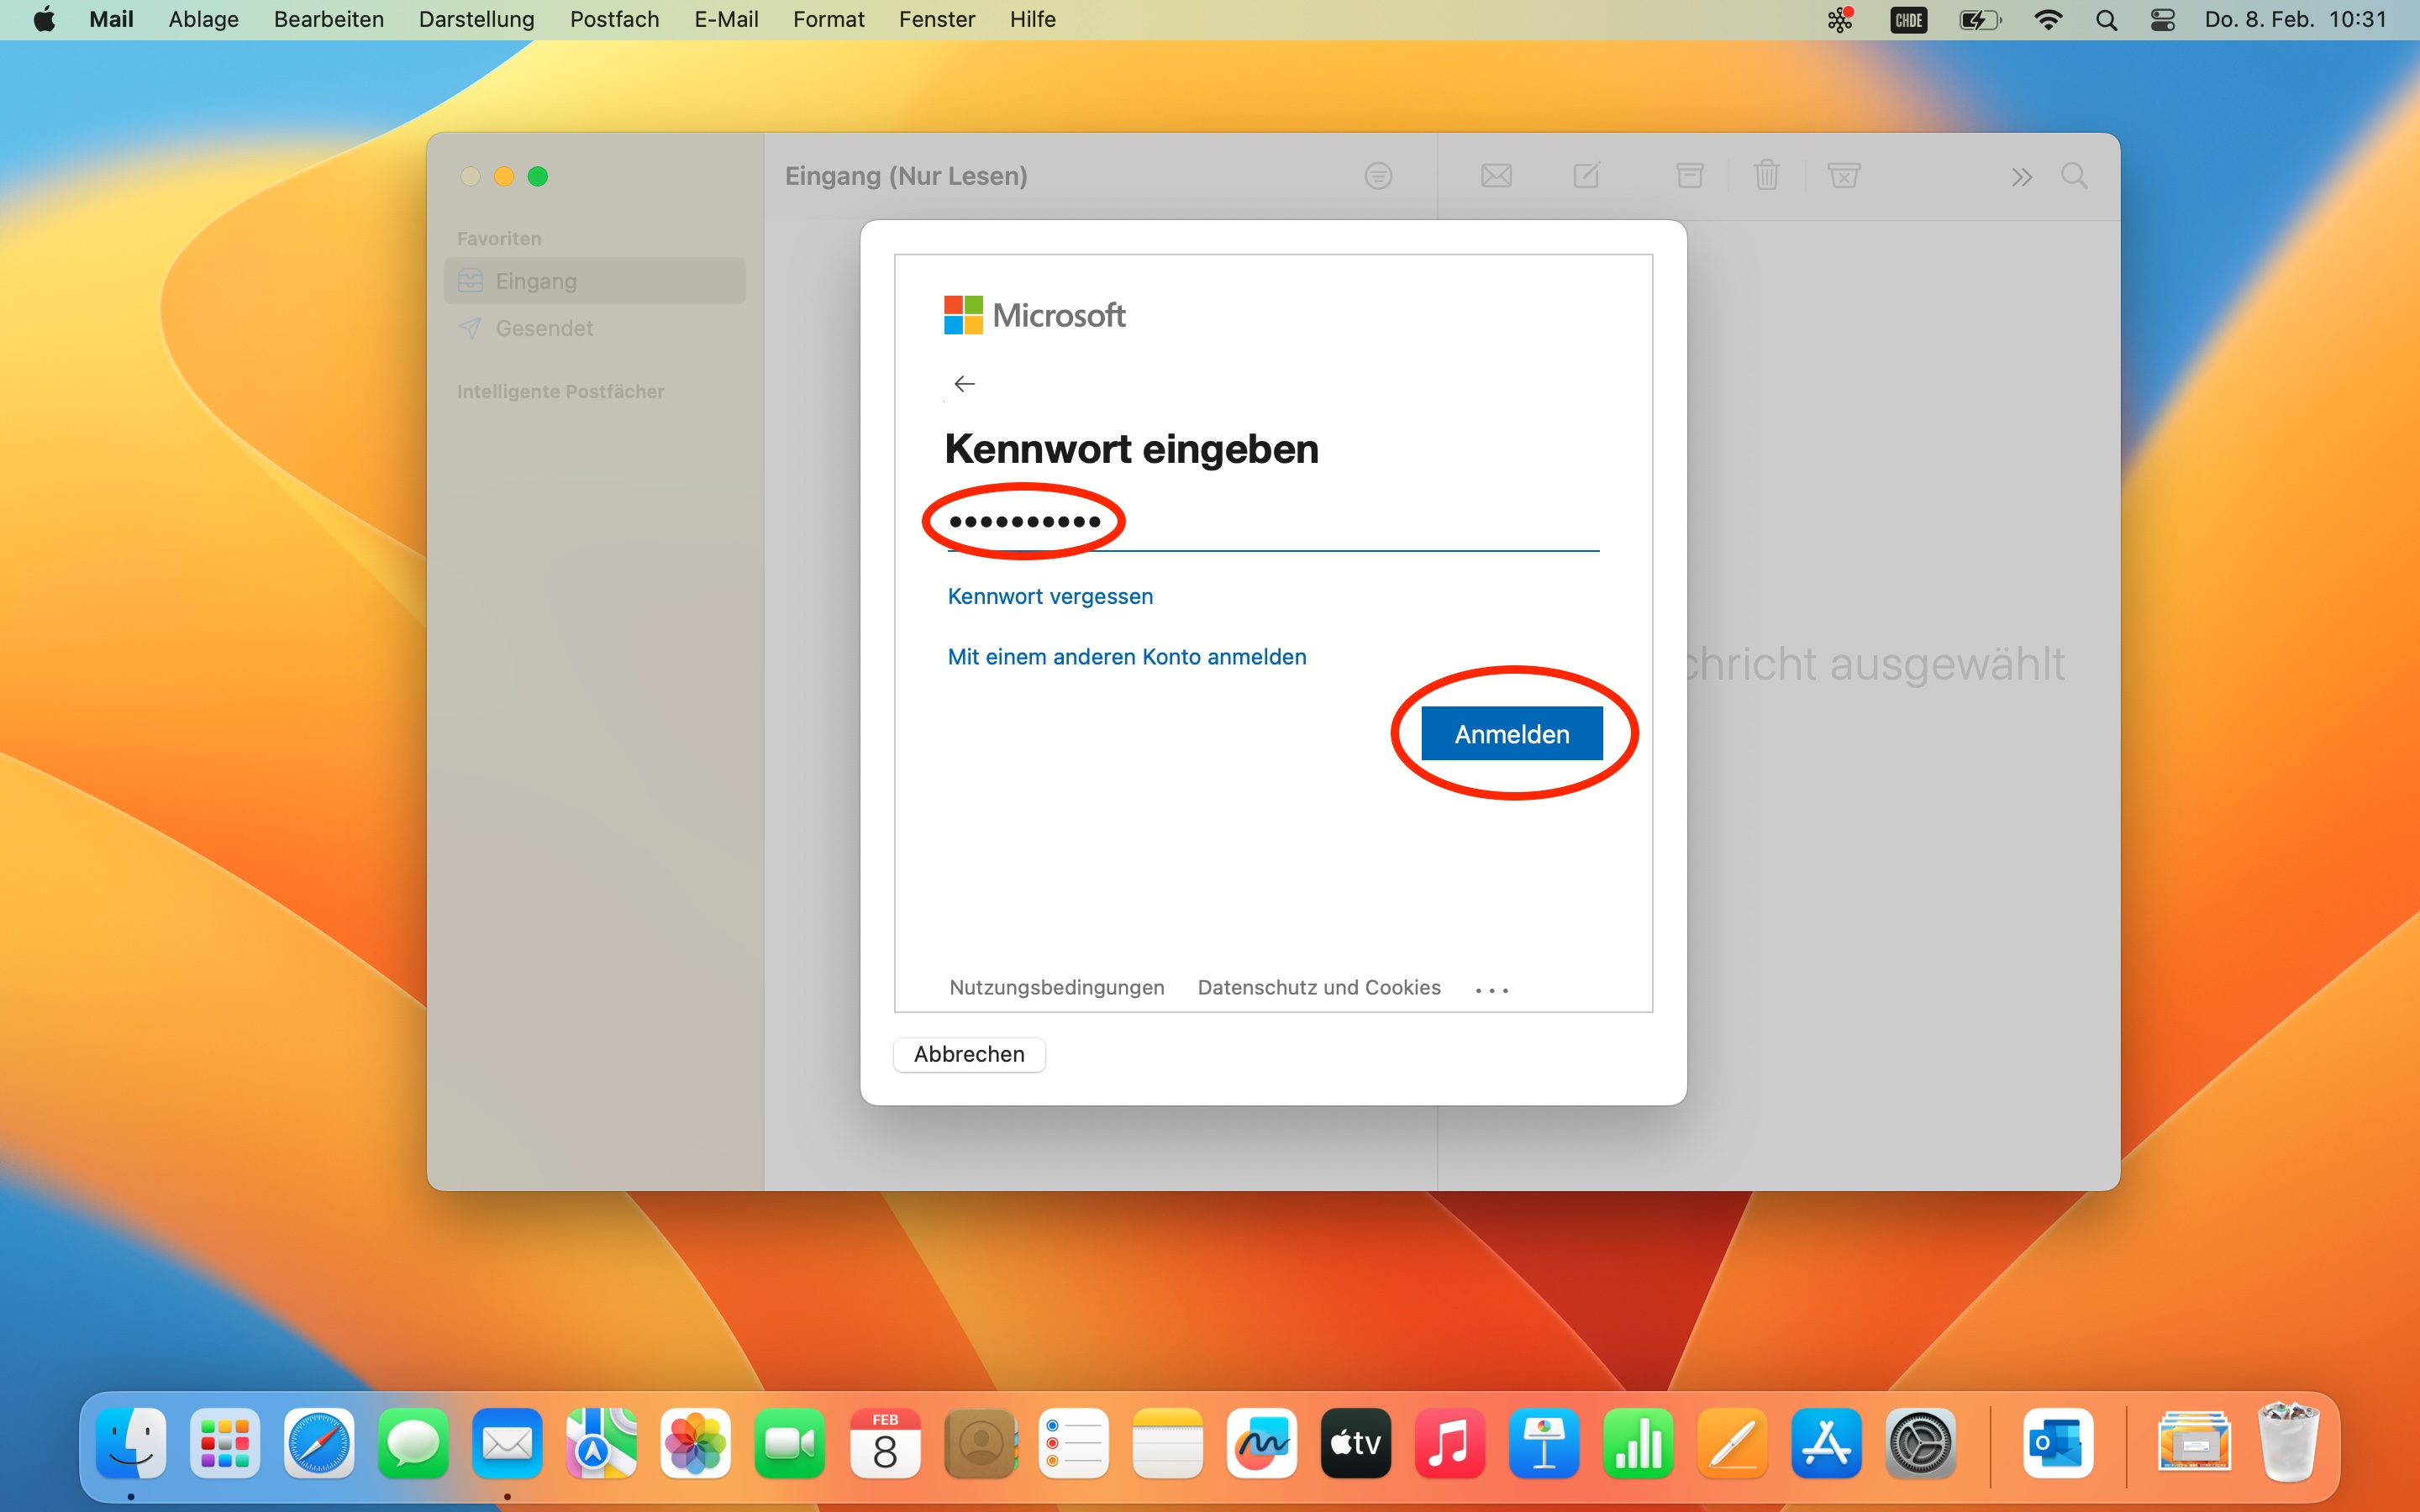Screen dimensions: 2420x1512
Task: Click the junk mail toolbar icon
Action: (x=1843, y=176)
